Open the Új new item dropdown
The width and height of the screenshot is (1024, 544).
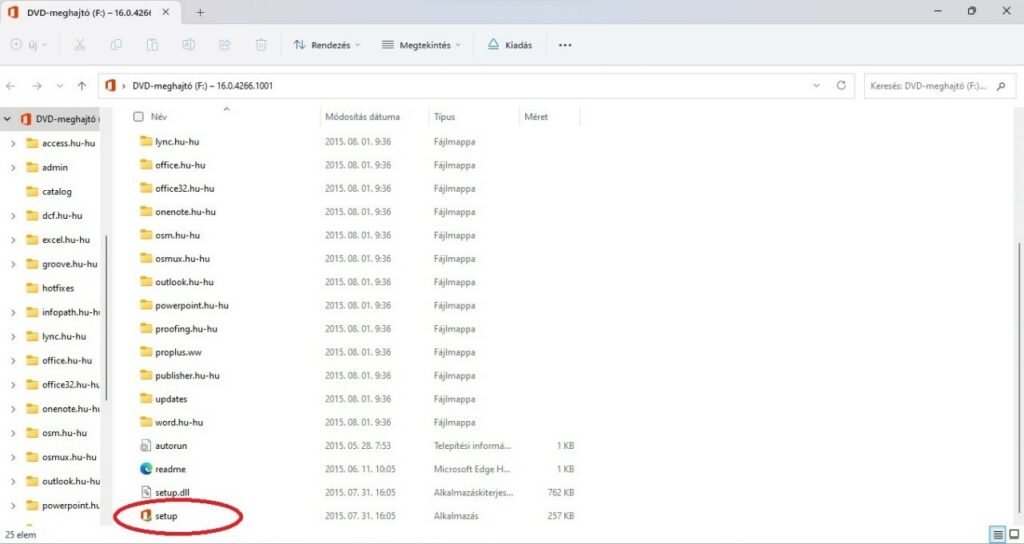[29, 45]
